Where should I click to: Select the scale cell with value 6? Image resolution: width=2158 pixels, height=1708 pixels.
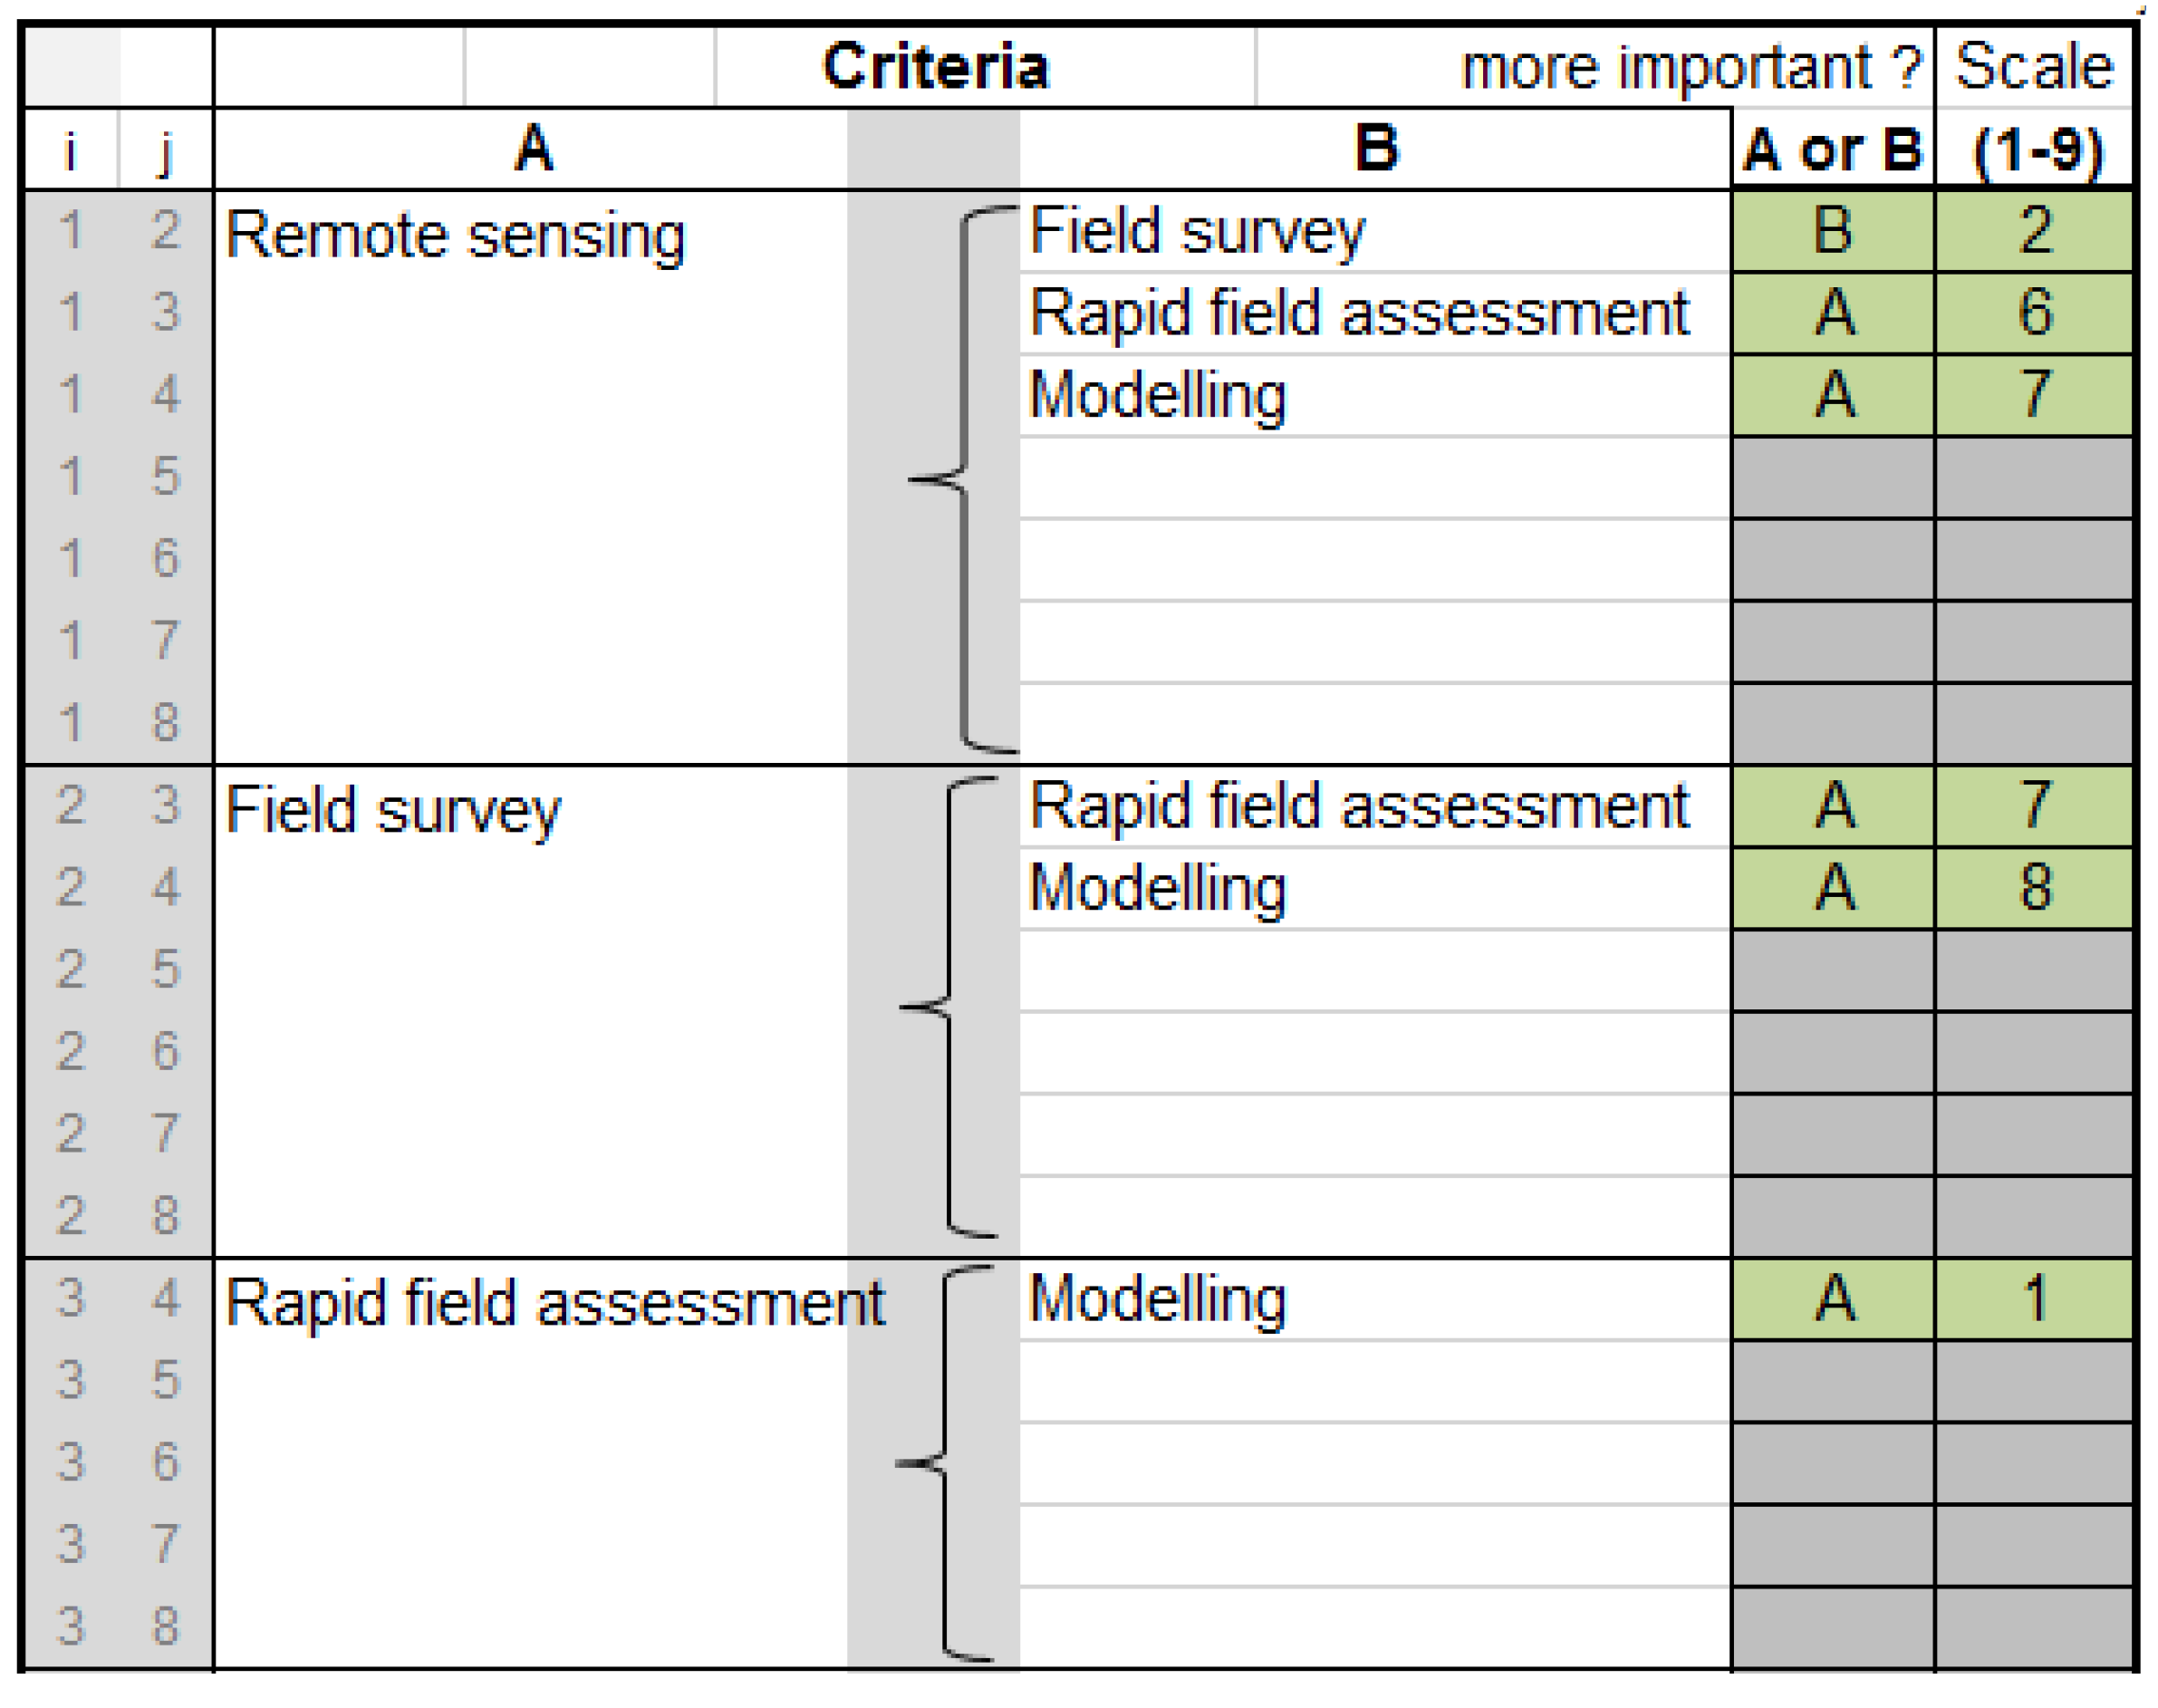(2035, 313)
